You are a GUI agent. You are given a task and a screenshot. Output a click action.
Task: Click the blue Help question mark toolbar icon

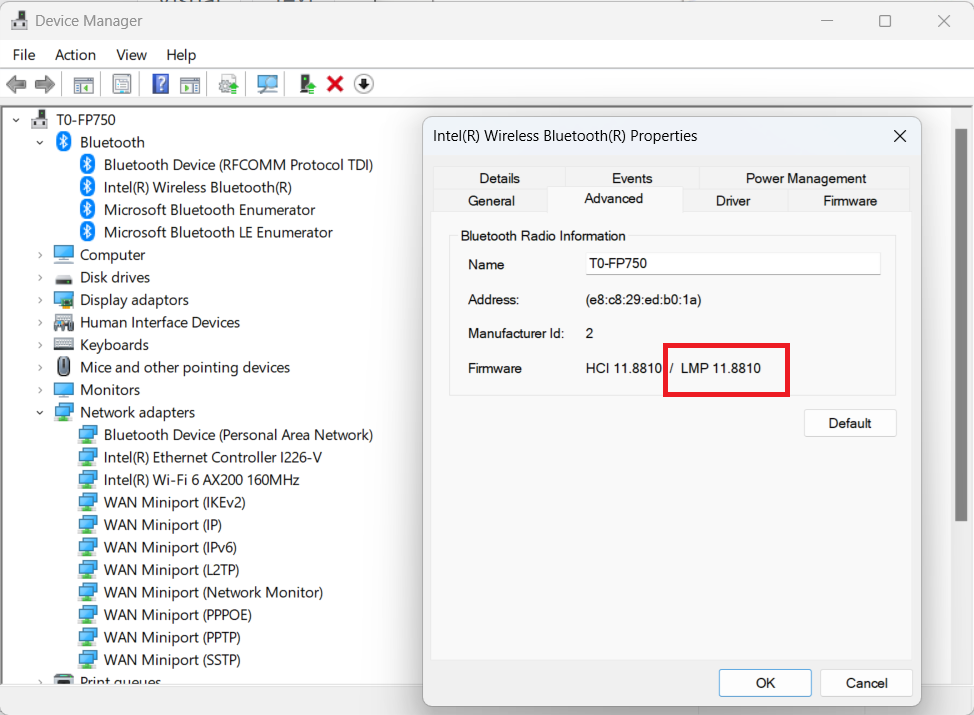(x=160, y=84)
